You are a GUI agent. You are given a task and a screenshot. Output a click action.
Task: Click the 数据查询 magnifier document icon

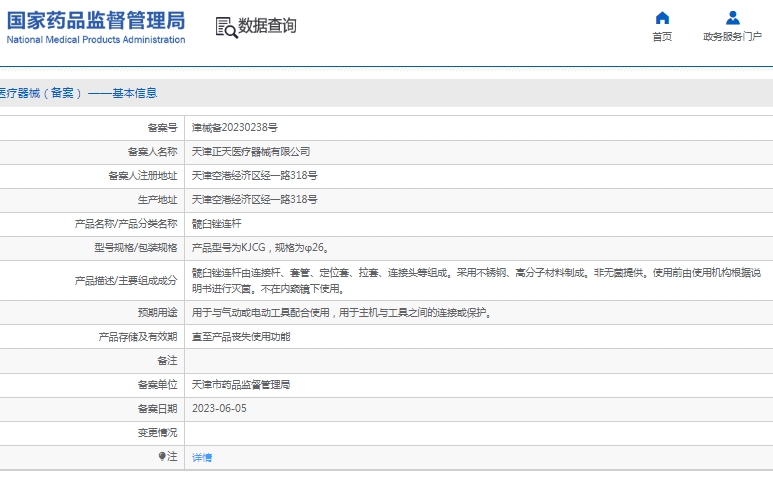pos(226,28)
